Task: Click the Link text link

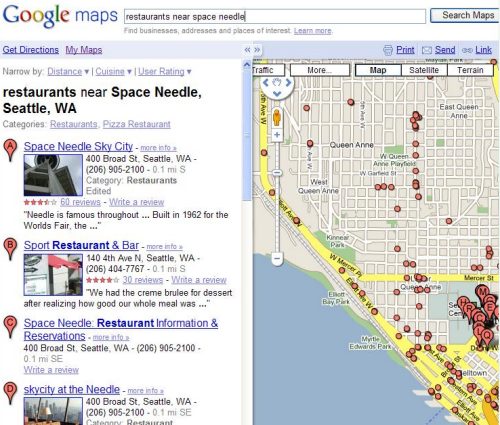Action: click(x=483, y=50)
